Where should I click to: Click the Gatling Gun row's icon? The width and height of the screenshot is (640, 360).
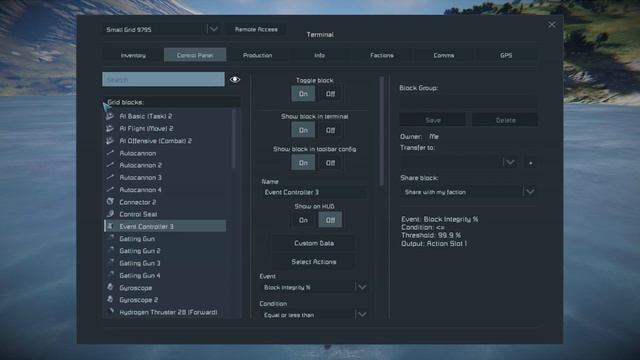point(110,238)
